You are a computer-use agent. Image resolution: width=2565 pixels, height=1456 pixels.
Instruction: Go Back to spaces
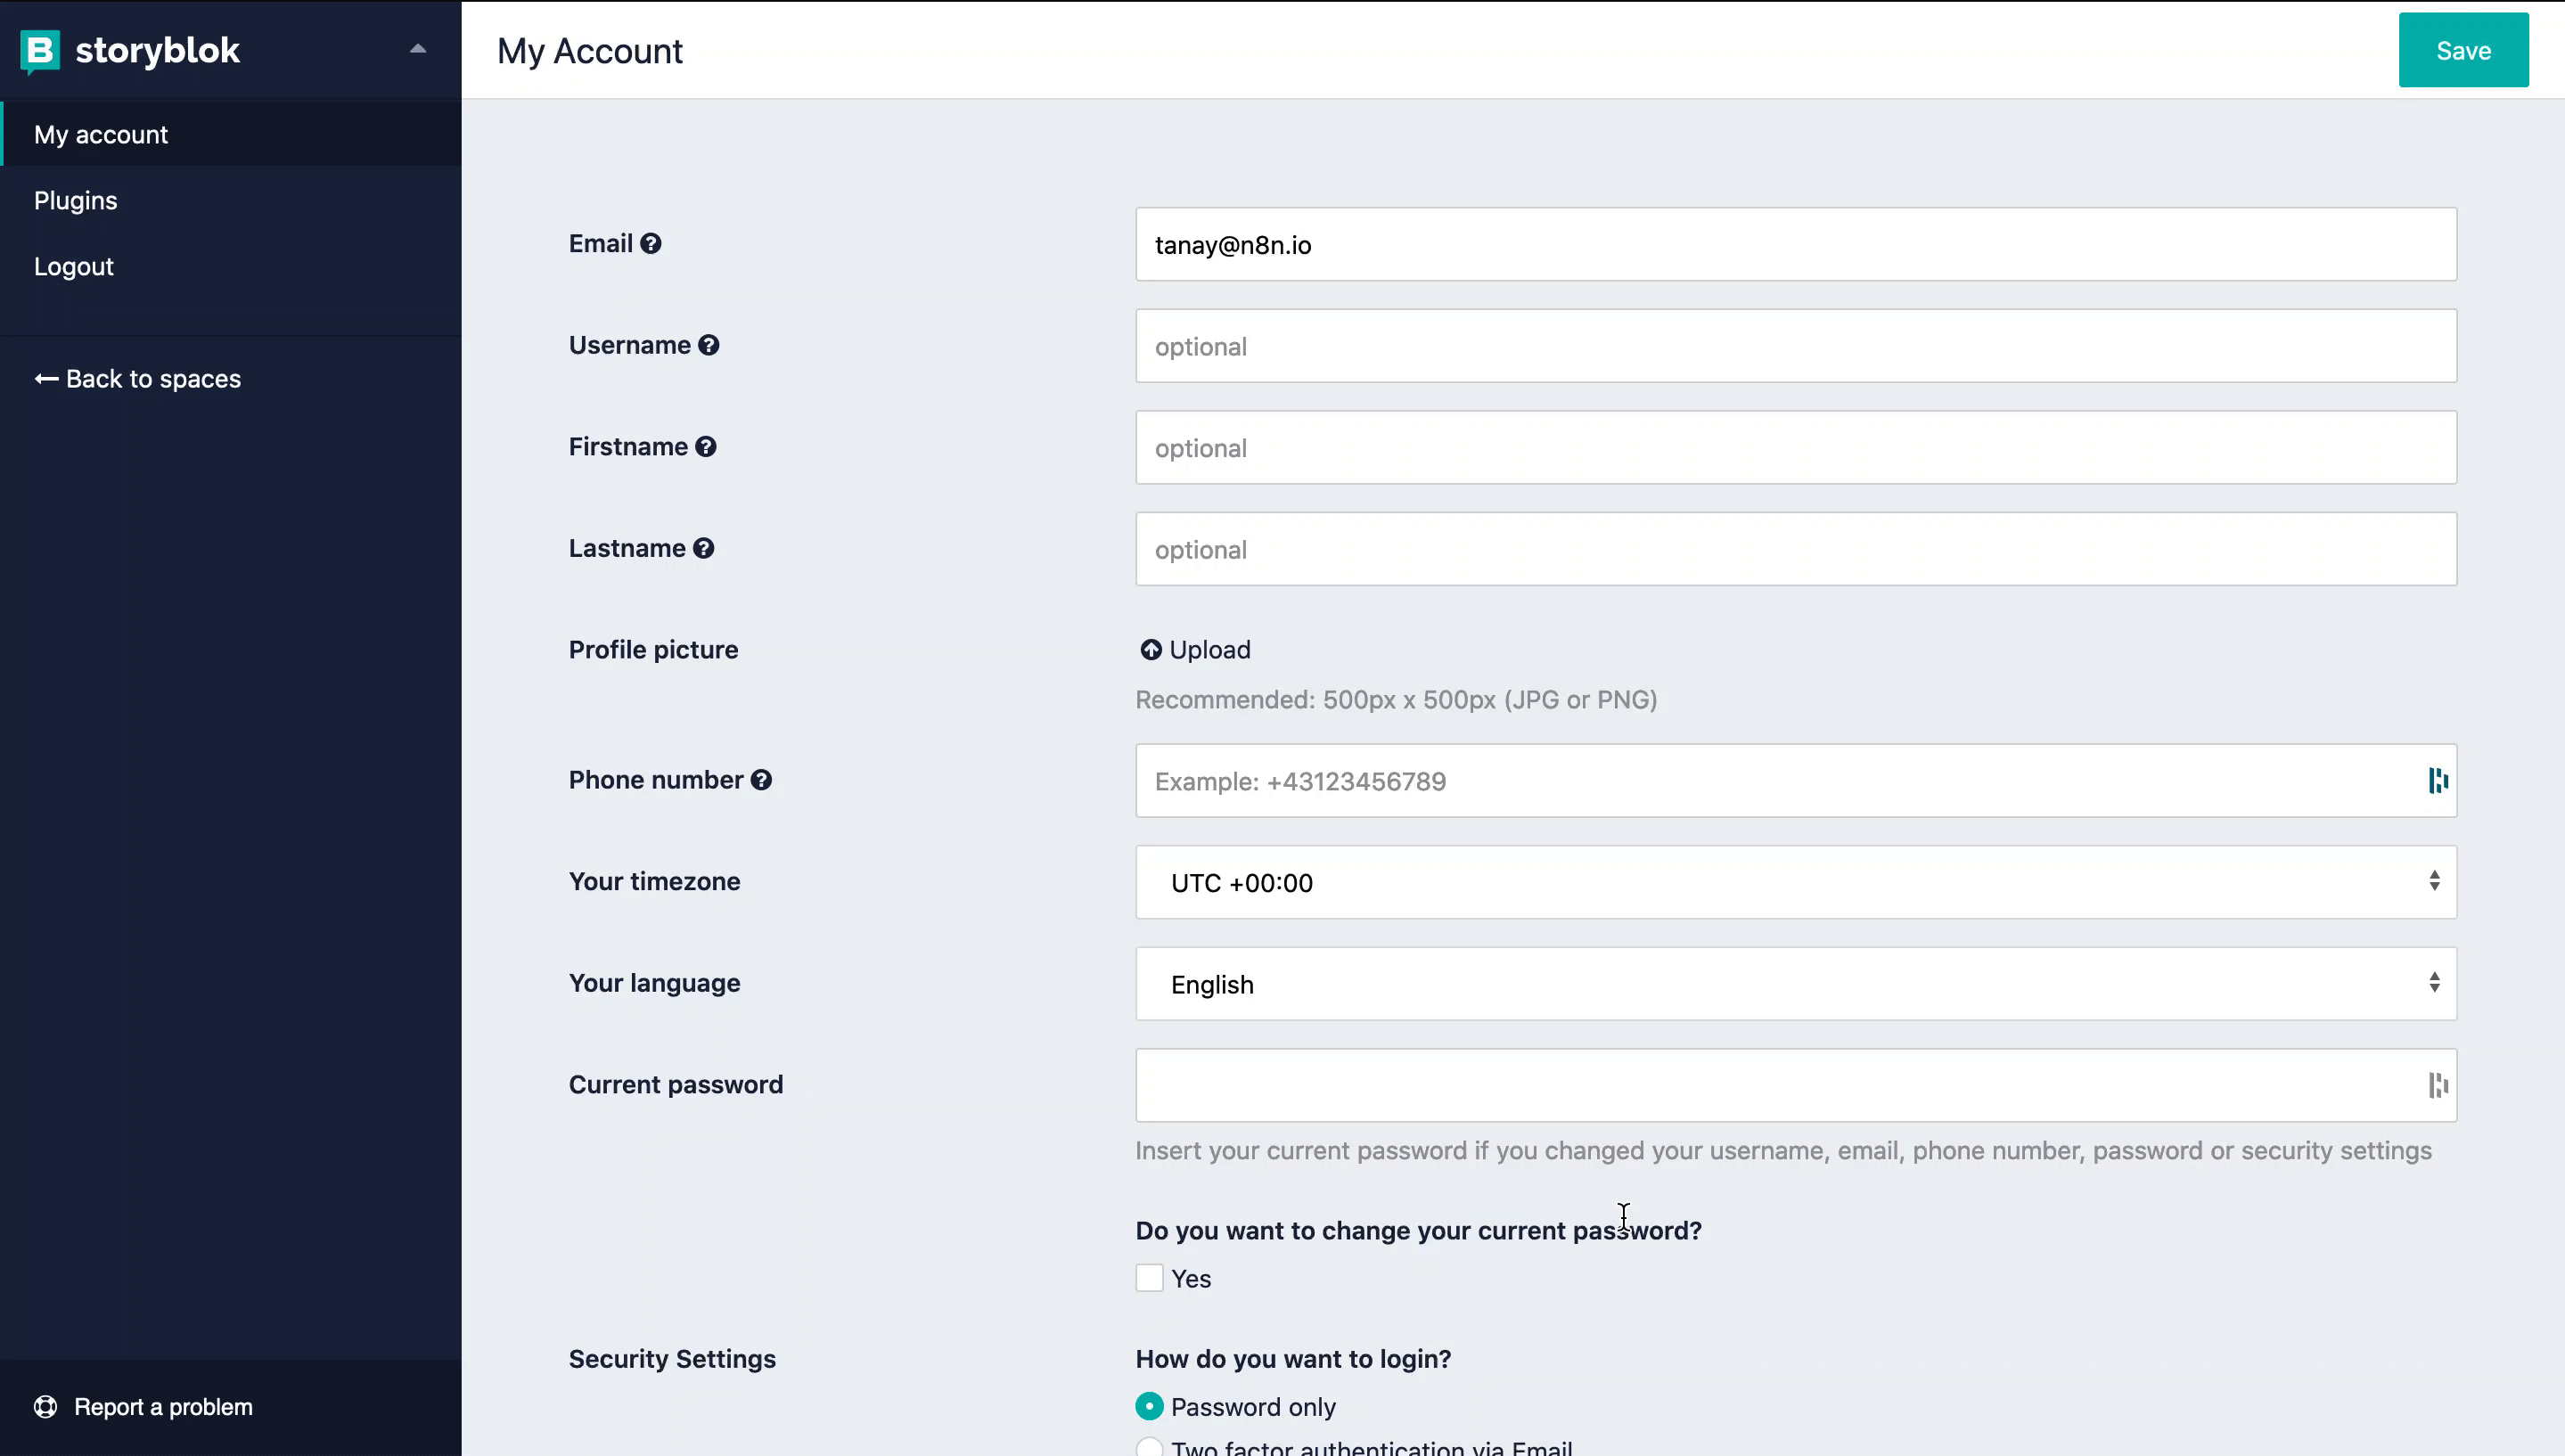pos(137,378)
